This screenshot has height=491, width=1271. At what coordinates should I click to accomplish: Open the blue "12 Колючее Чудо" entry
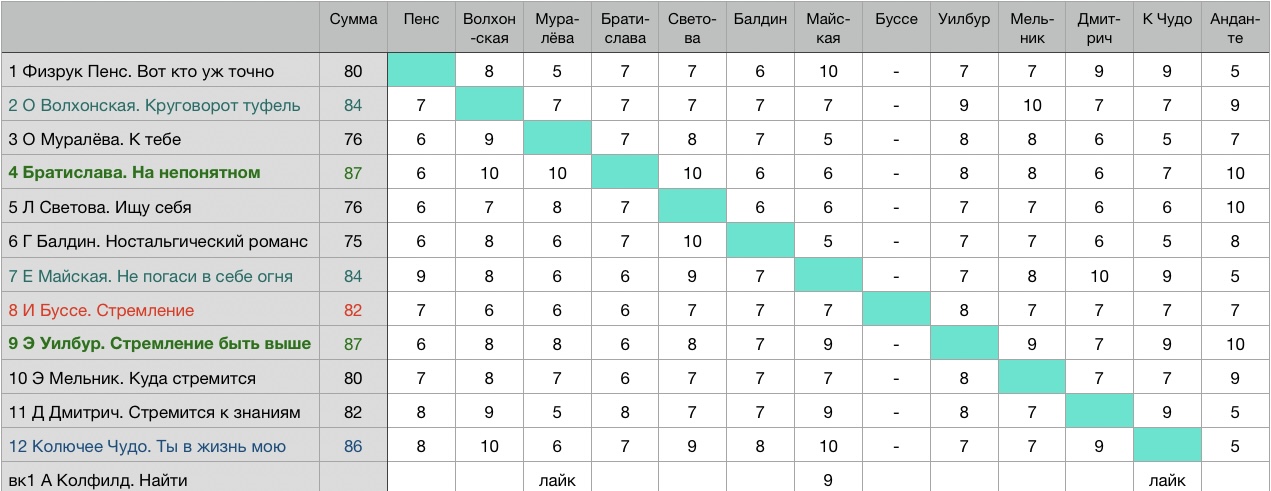coord(147,446)
